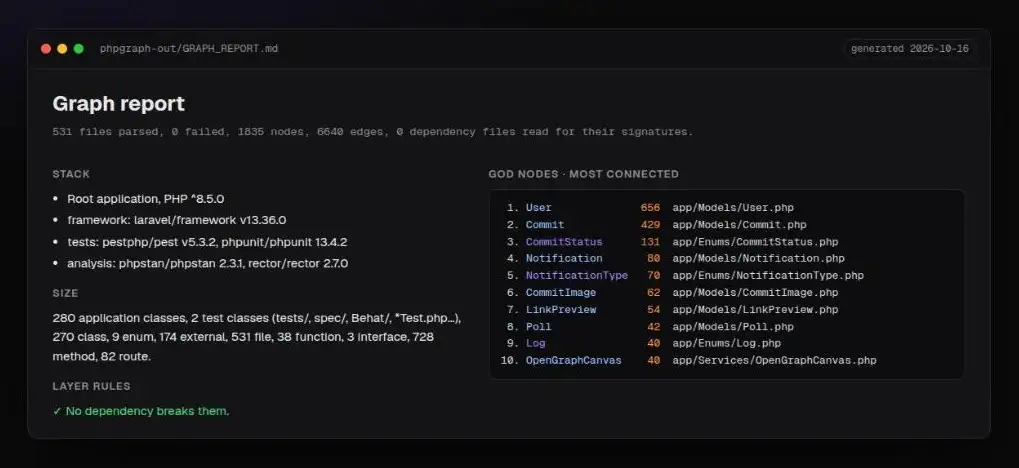Click the 54 connection count

coord(653,309)
